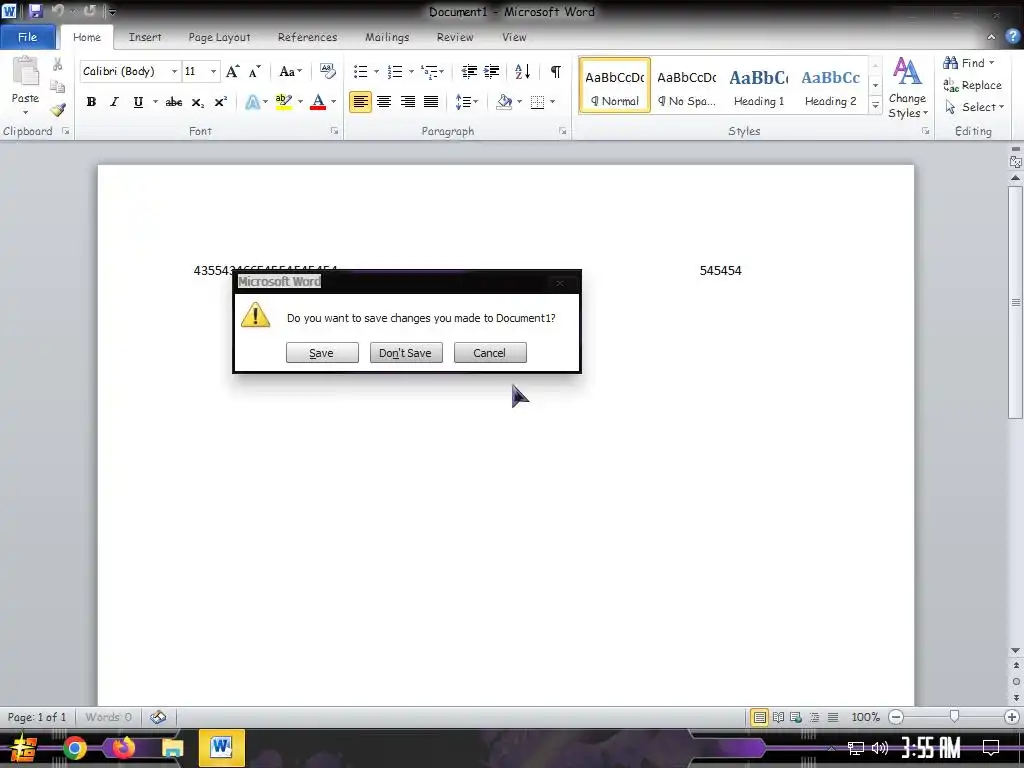Select Justify alignment
The image size is (1024, 768).
(x=431, y=102)
